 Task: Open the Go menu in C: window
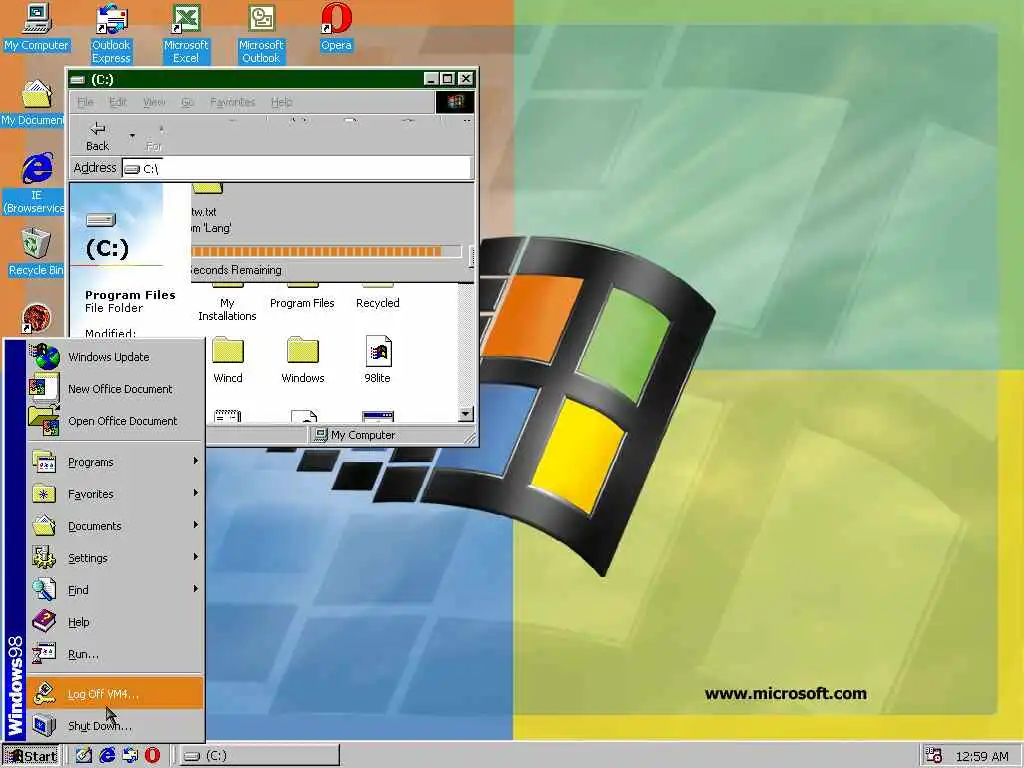click(x=187, y=102)
